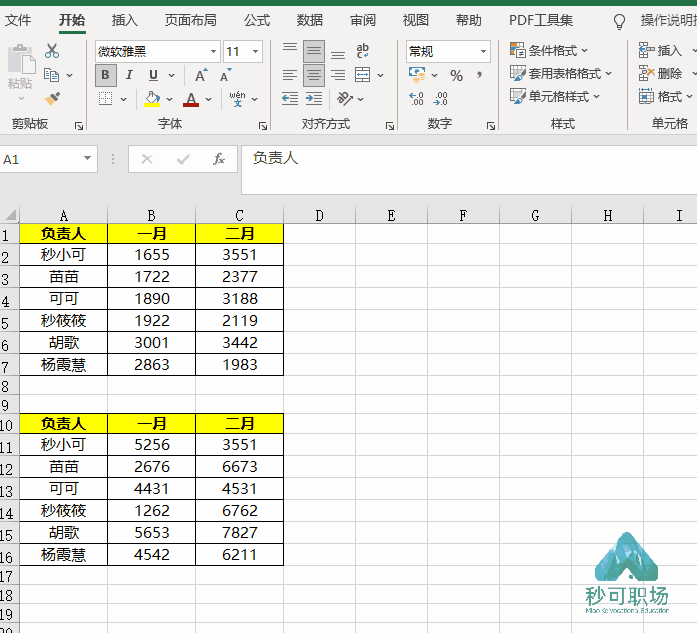The image size is (697, 633).
Task: Expand borders dropdown arrow
Action: (x=124, y=99)
